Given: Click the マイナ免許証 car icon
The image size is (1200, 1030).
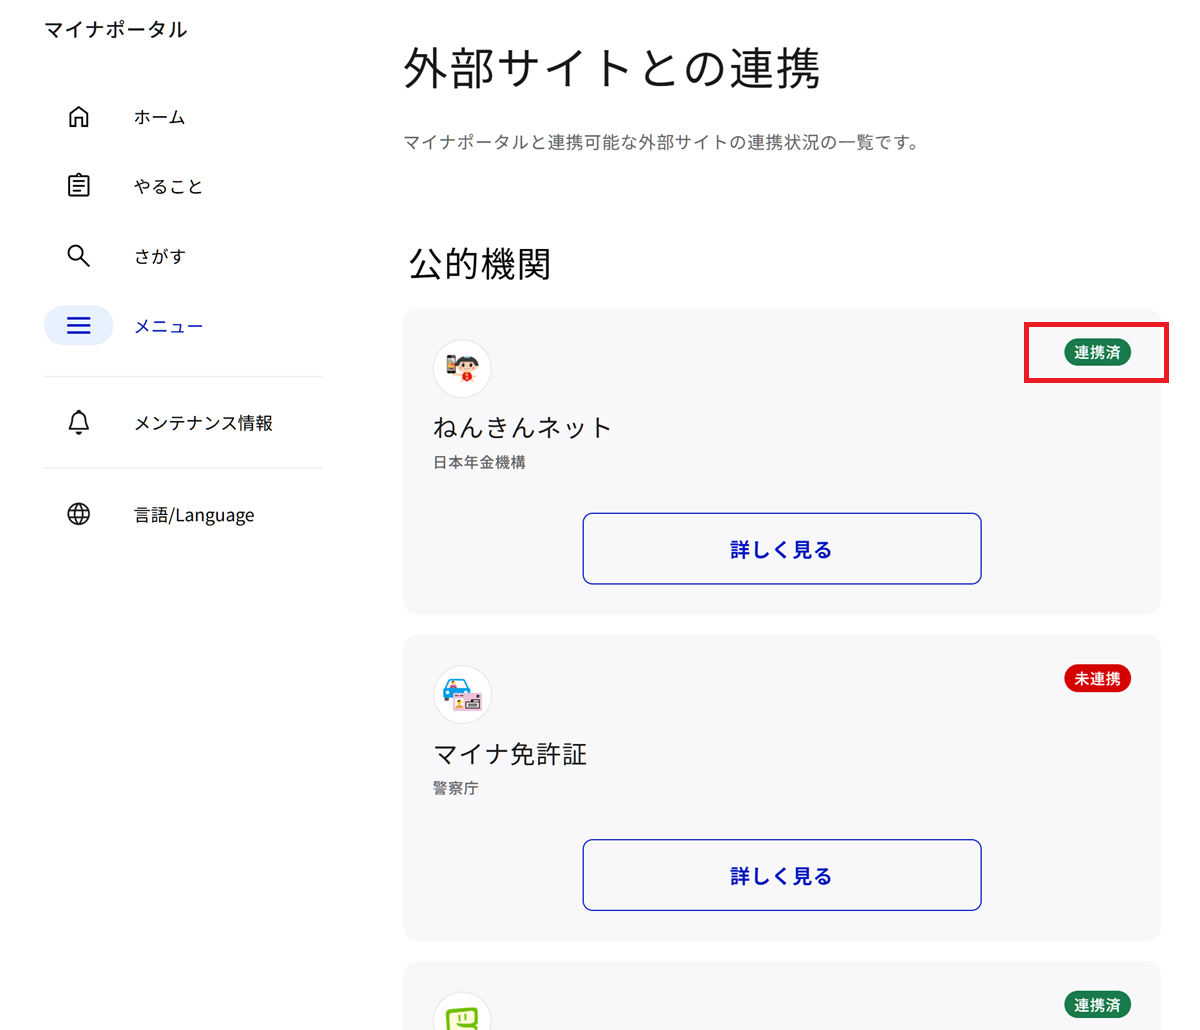Looking at the screenshot, I should pos(462,694).
